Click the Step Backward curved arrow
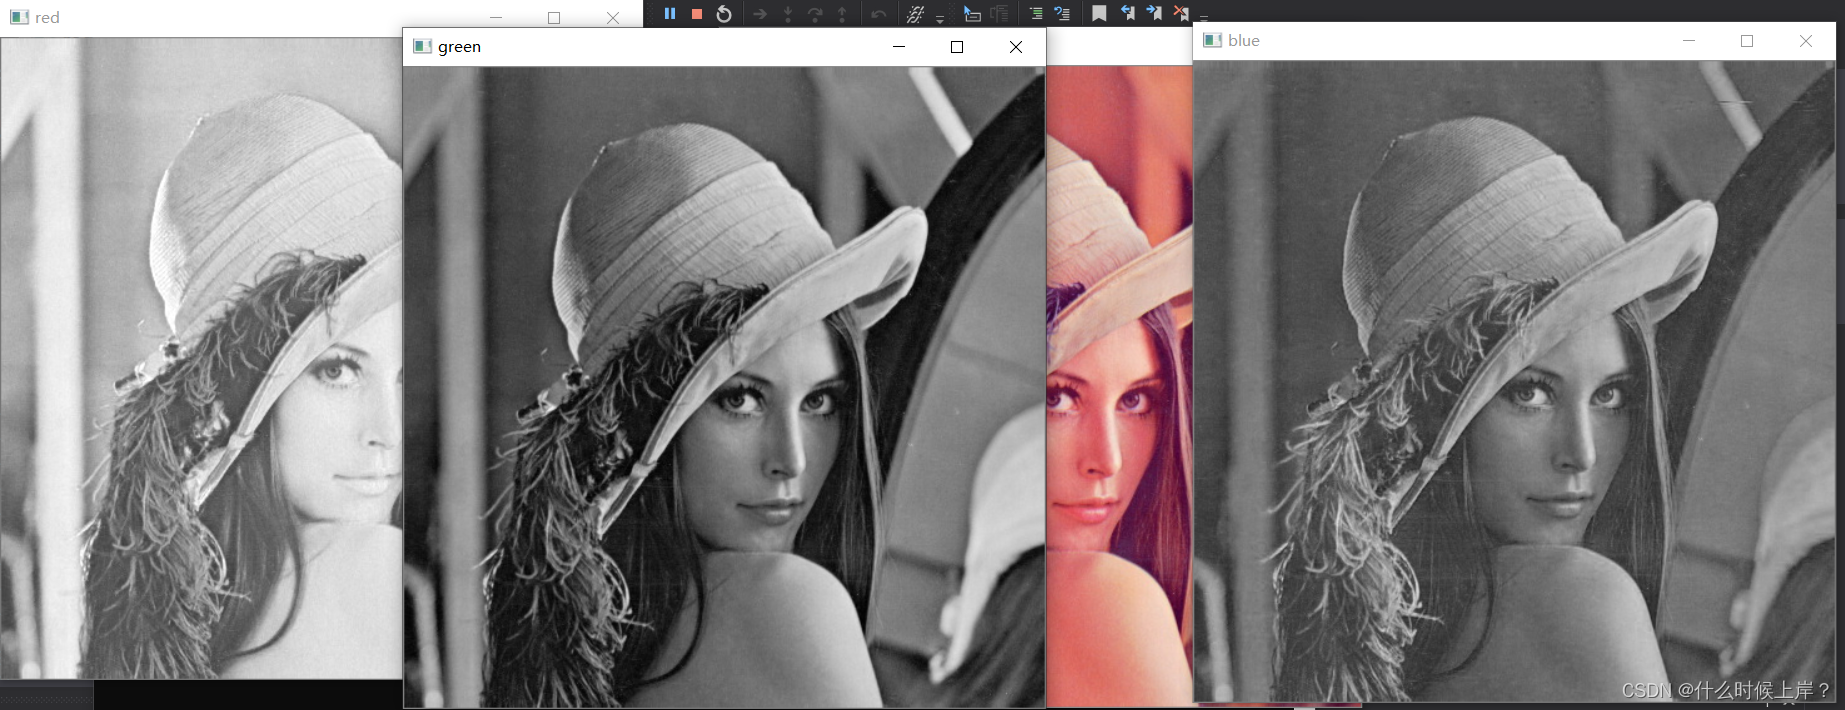Viewport: 1845px width, 710px height. 878,14
